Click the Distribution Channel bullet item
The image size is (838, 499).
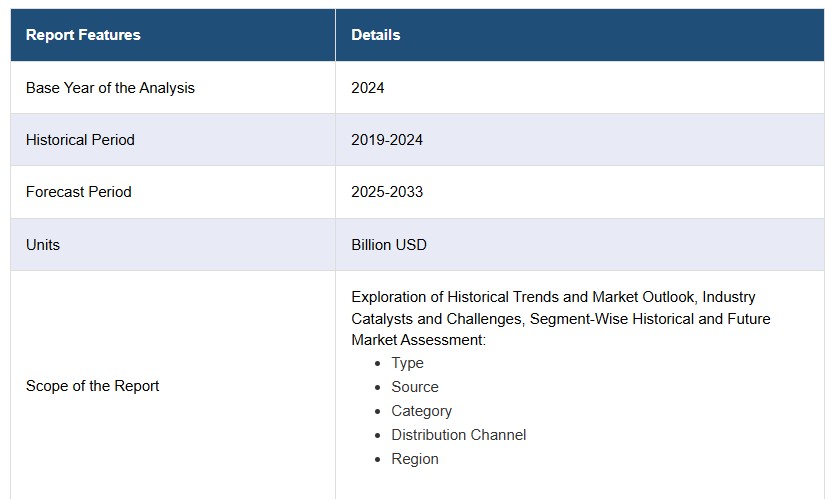click(458, 435)
